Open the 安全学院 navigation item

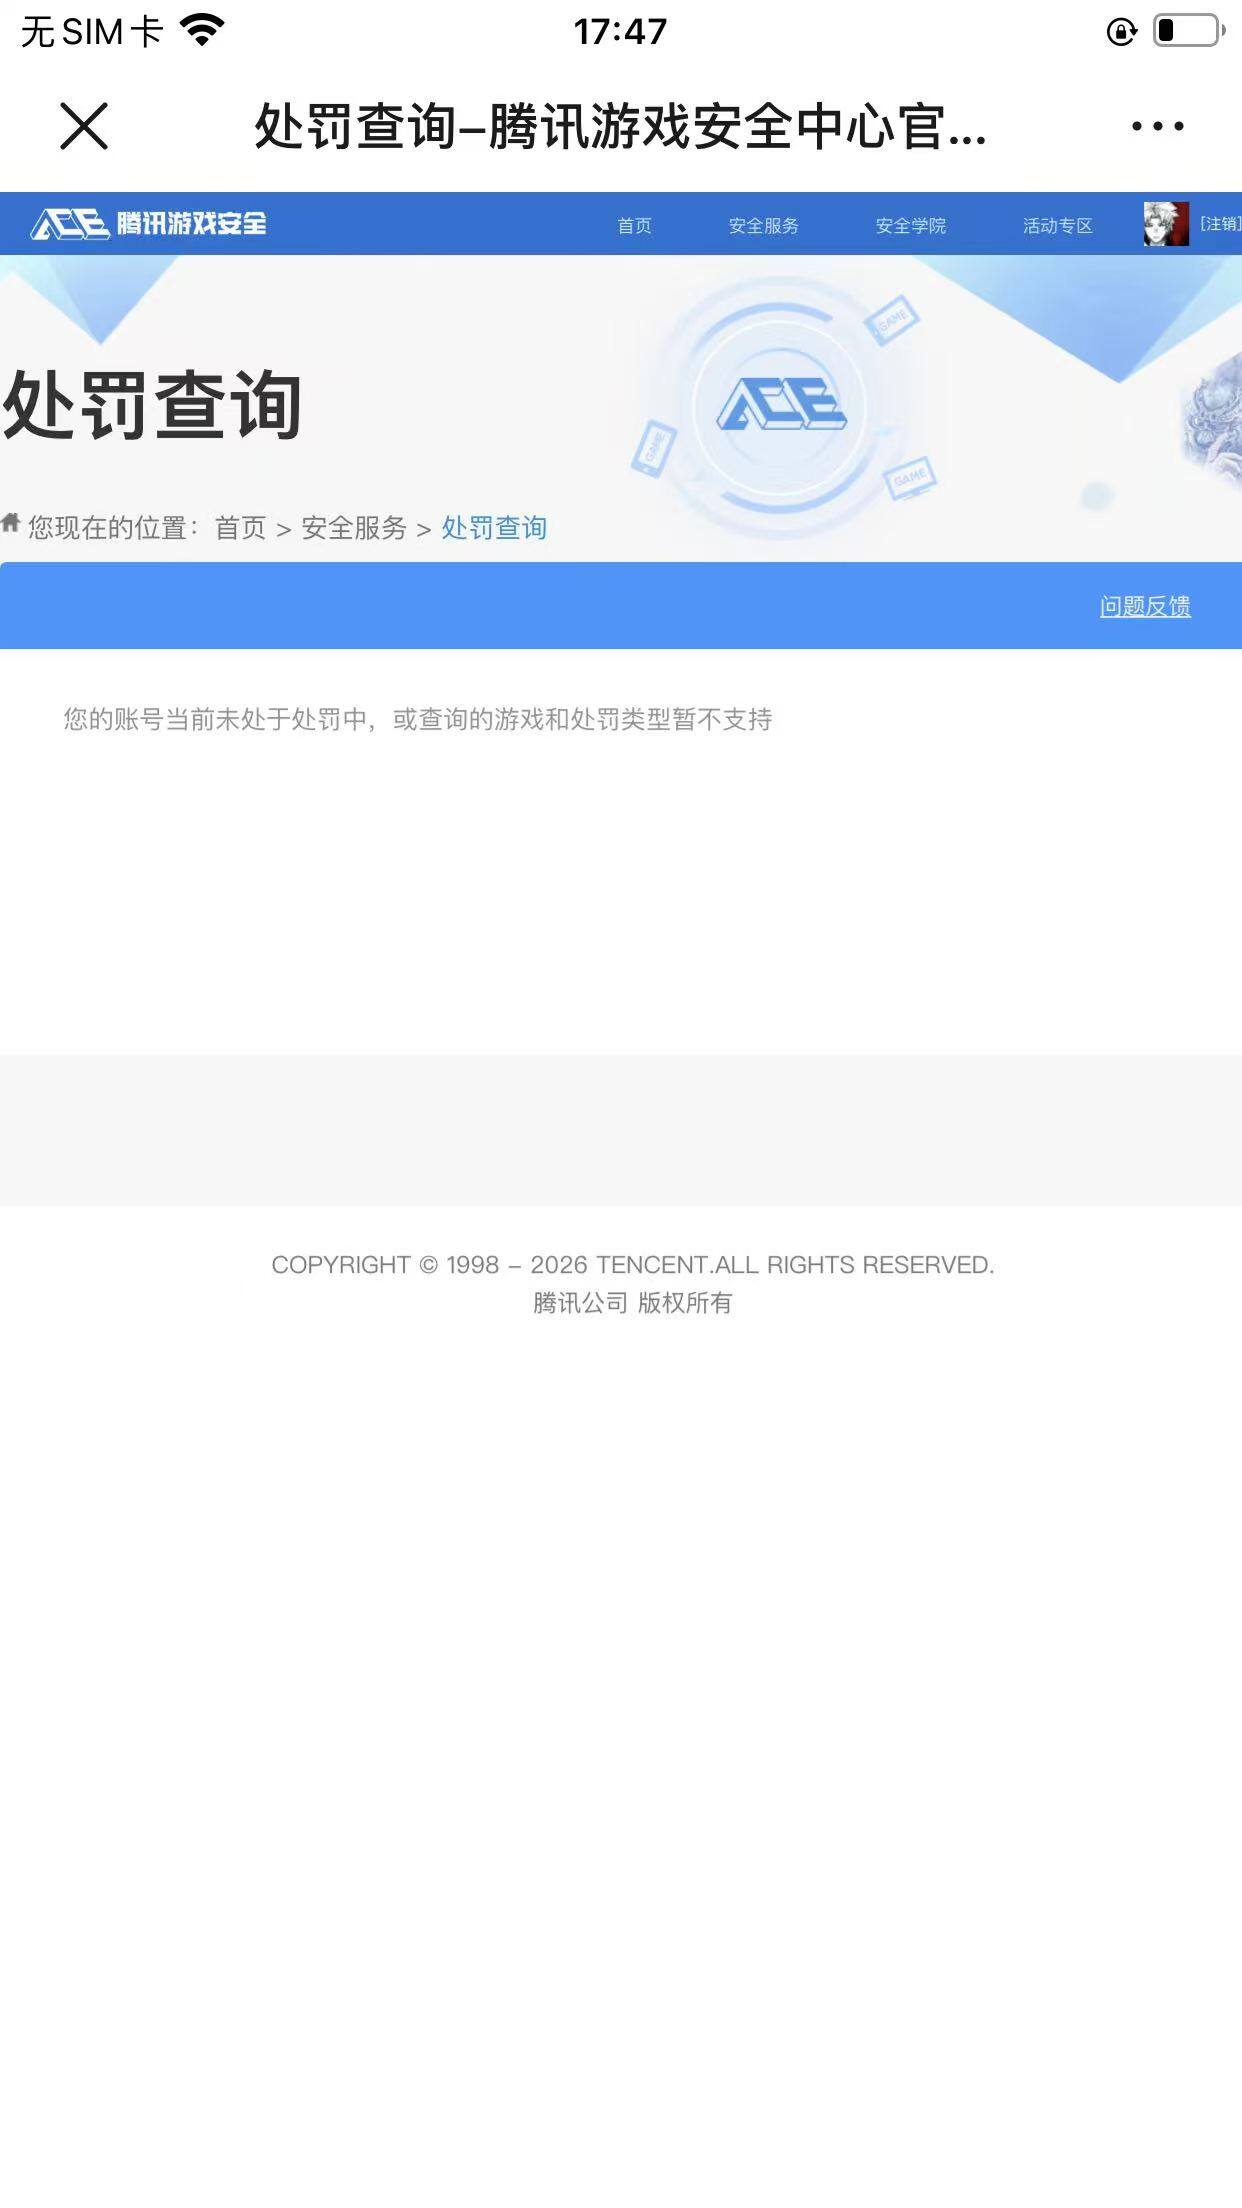click(911, 225)
